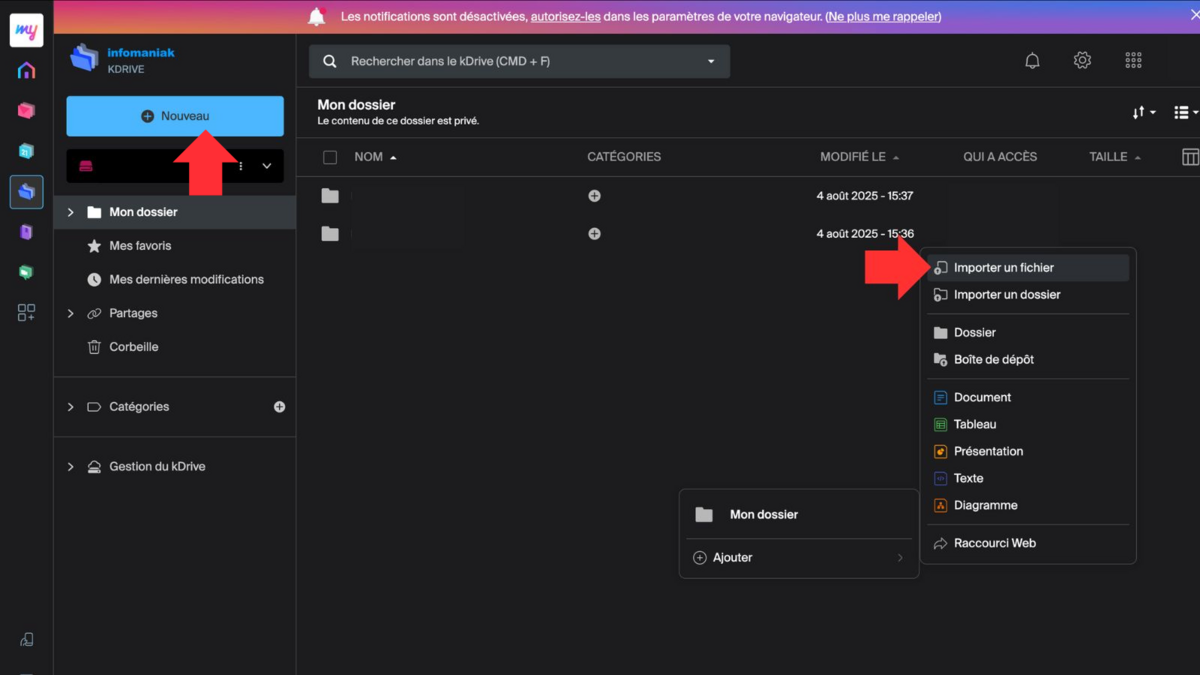1200x675 pixels.
Task: Open Mes favoris
Action: 140,246
